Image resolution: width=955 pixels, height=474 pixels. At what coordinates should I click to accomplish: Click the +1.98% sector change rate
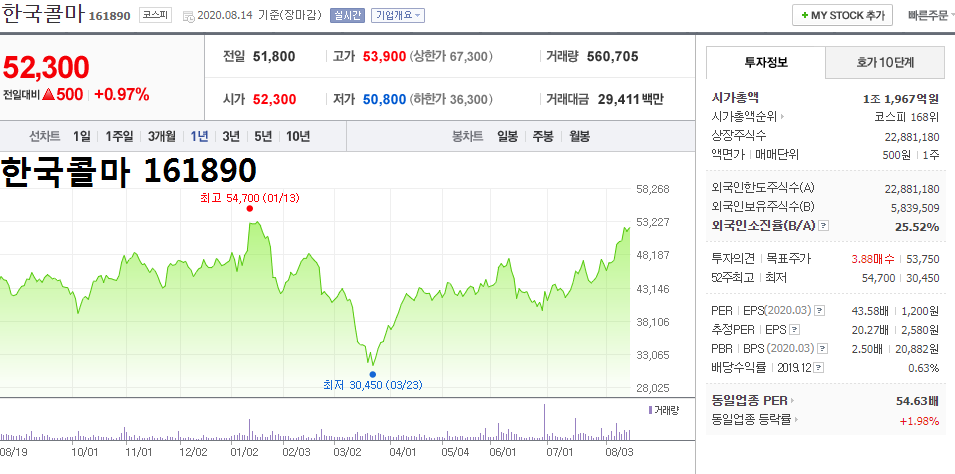919,420
